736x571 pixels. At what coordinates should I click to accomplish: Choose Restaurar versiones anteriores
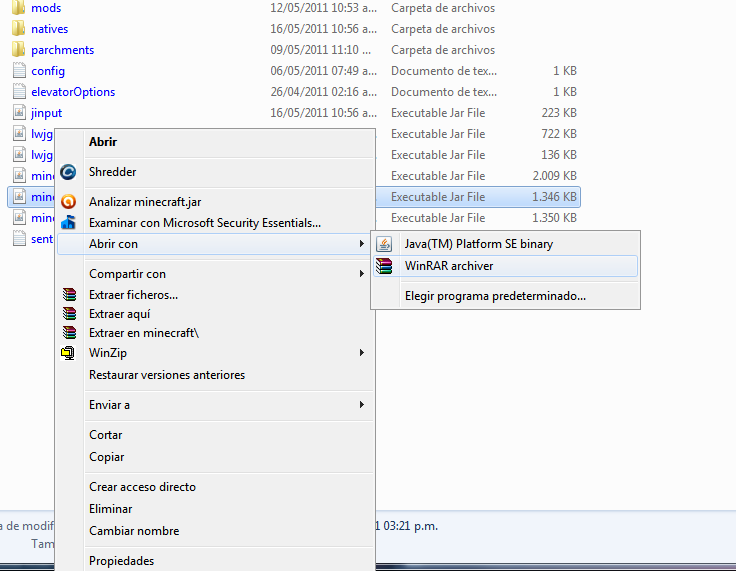(x=215, y=375)
